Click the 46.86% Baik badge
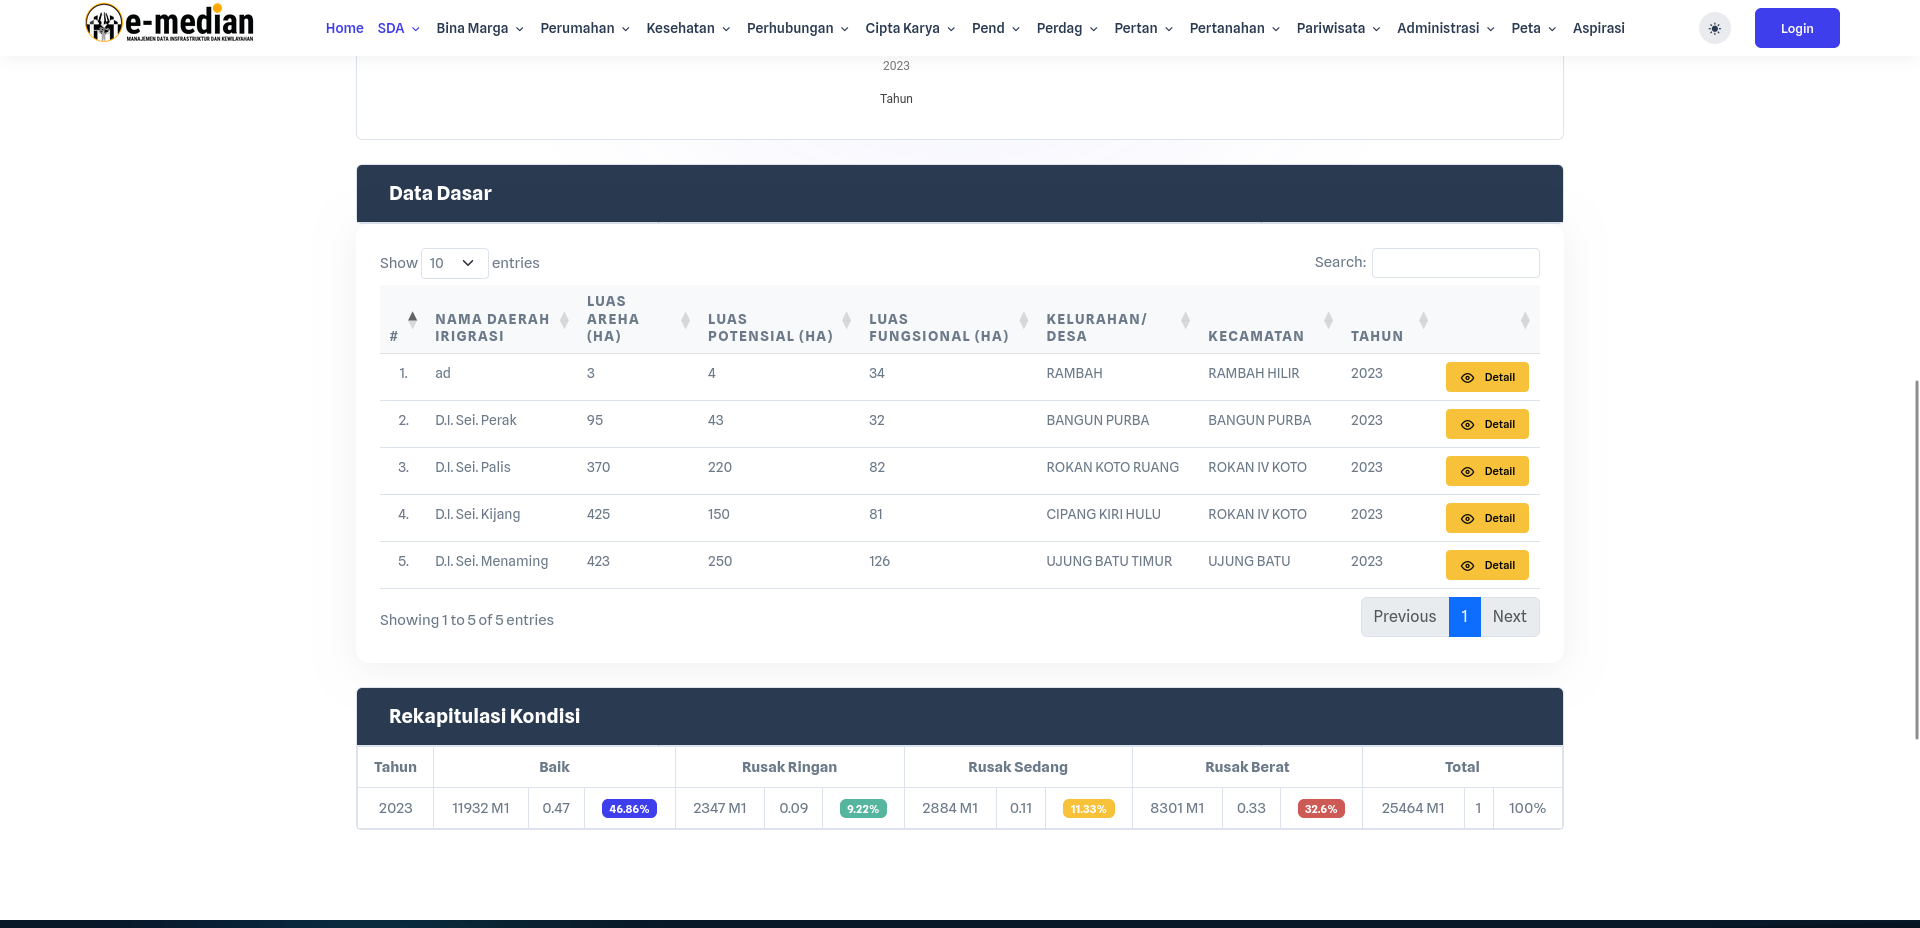This screenshot has height=928, width=1920. point(629,809)
